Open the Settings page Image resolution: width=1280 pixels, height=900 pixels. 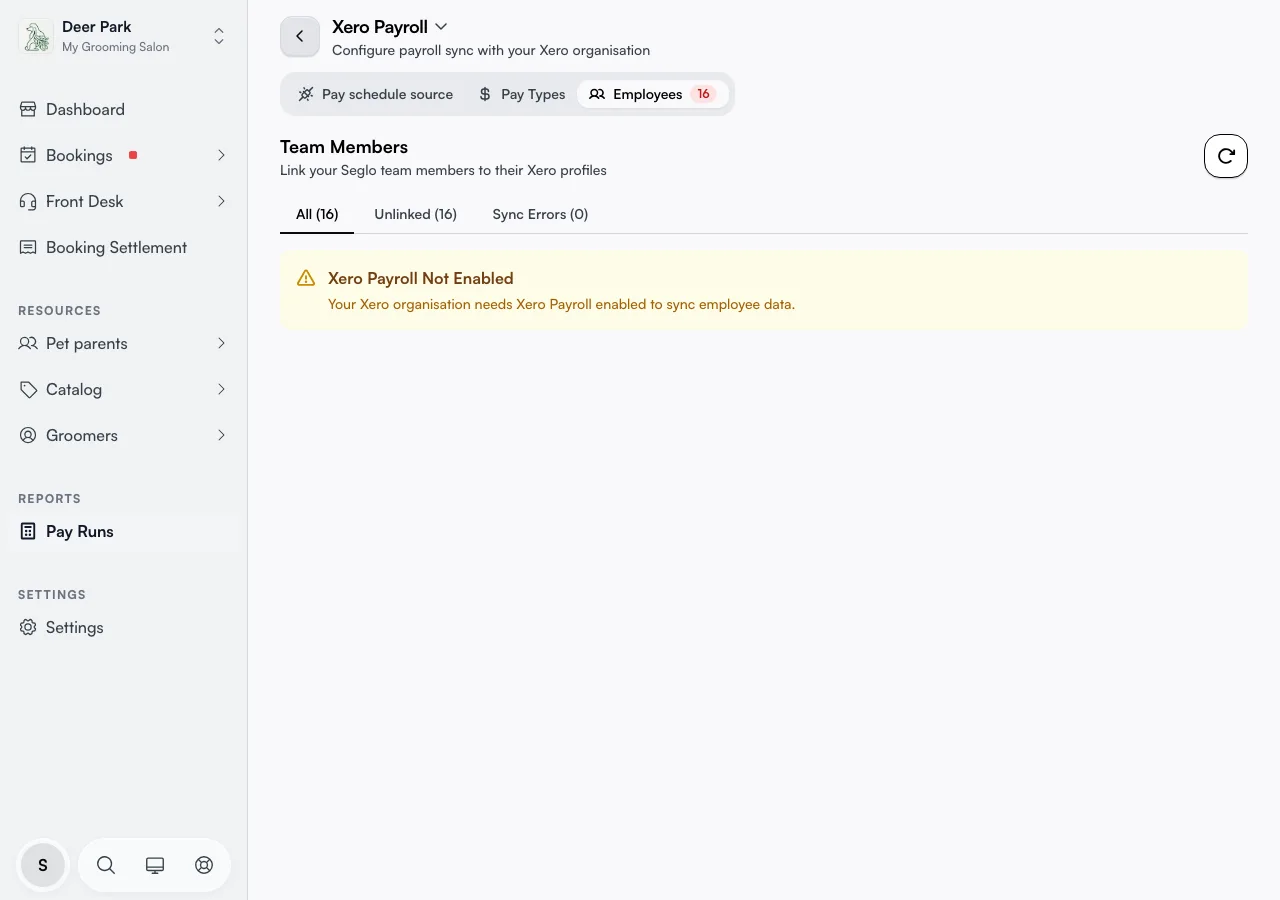pos(124,627)
